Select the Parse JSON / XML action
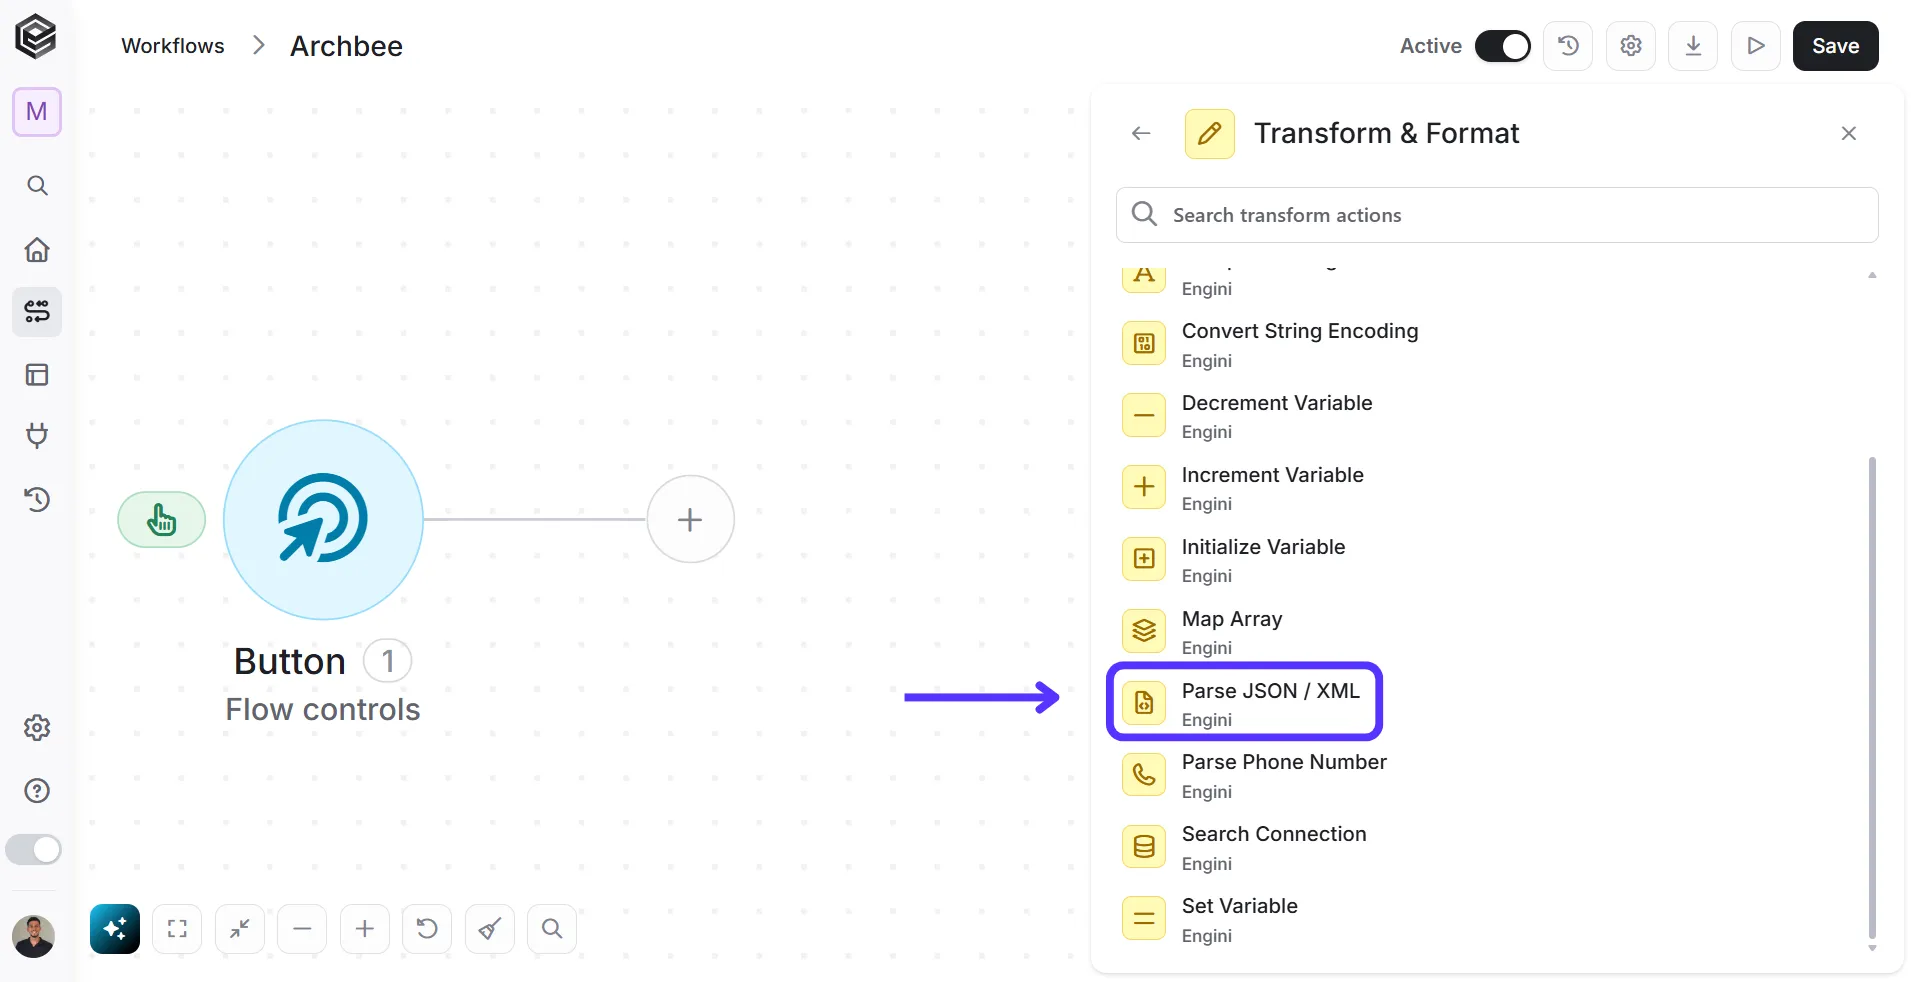This screenshot has height=982, width=1911. pos(1245,703)
